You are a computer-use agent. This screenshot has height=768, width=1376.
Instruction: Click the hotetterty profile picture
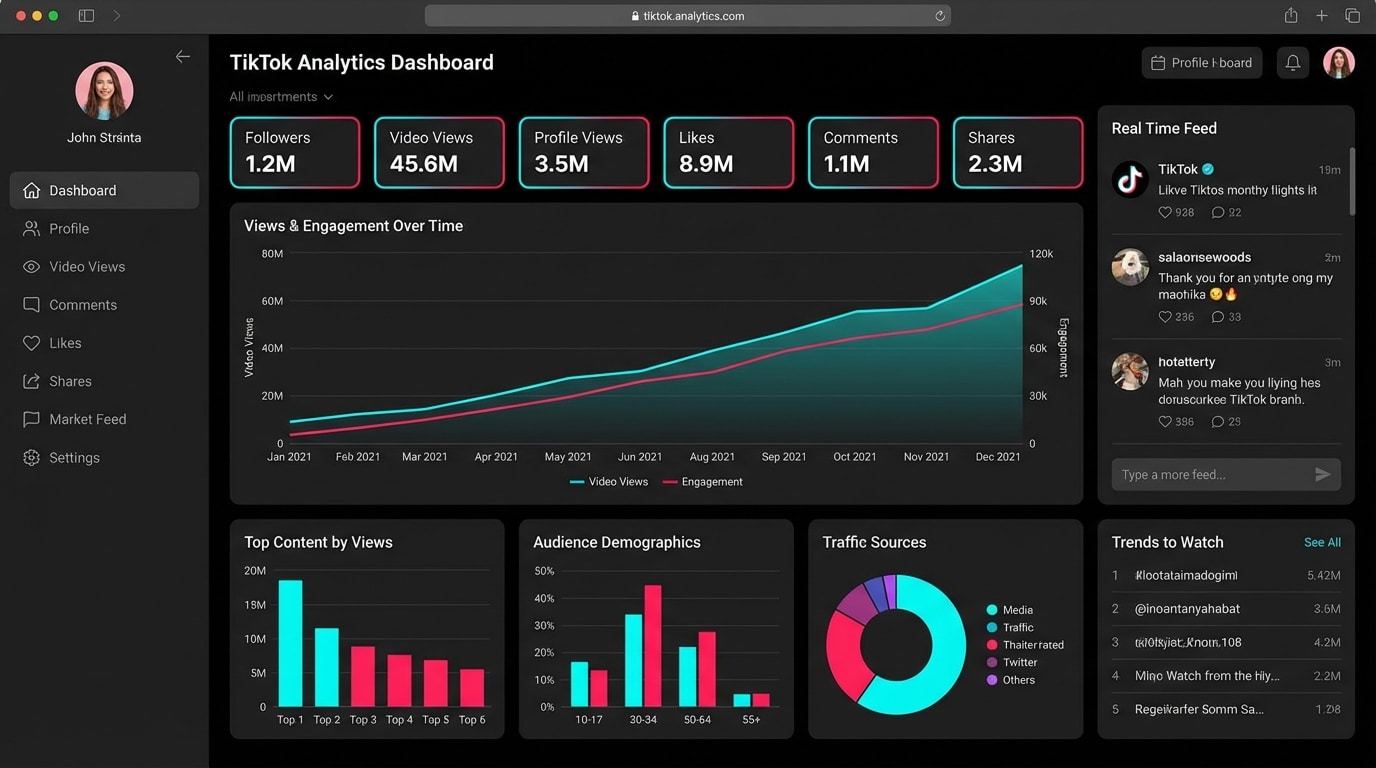(x=1130, y=371)
